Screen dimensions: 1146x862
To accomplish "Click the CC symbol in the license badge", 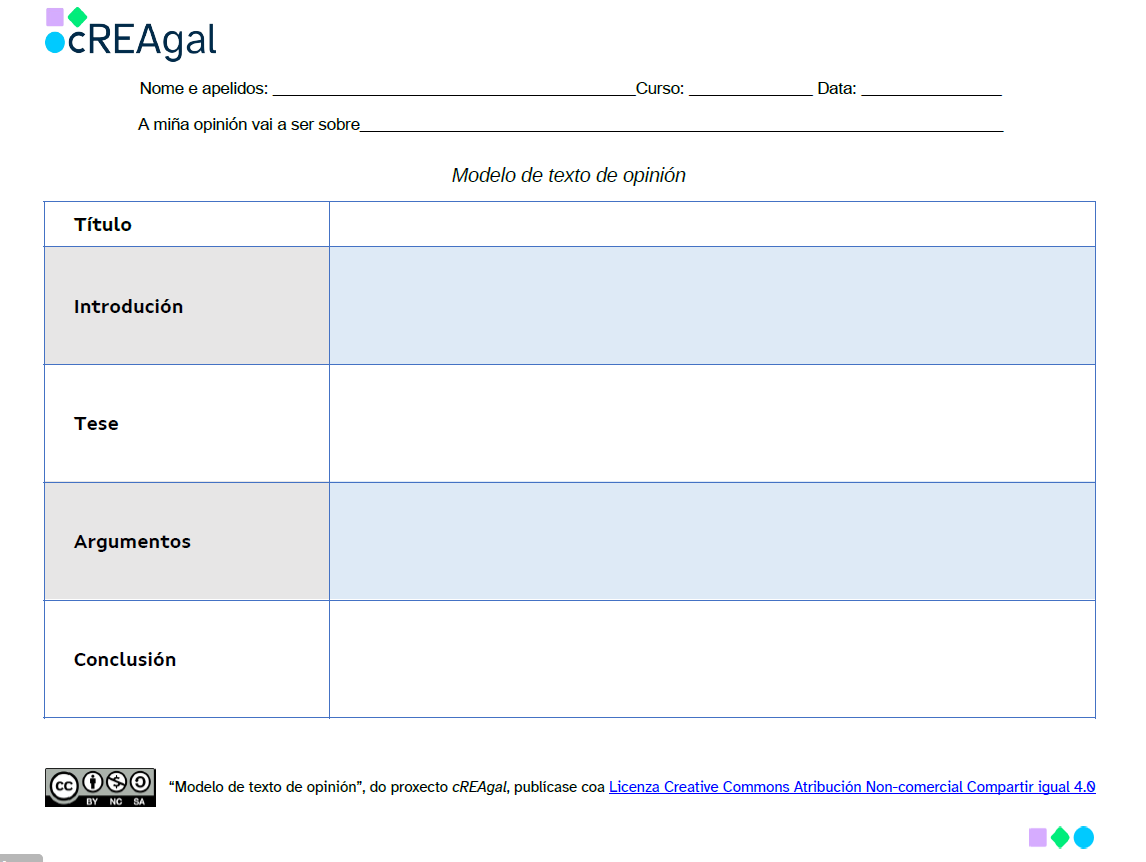I will (x=65, y=784).
